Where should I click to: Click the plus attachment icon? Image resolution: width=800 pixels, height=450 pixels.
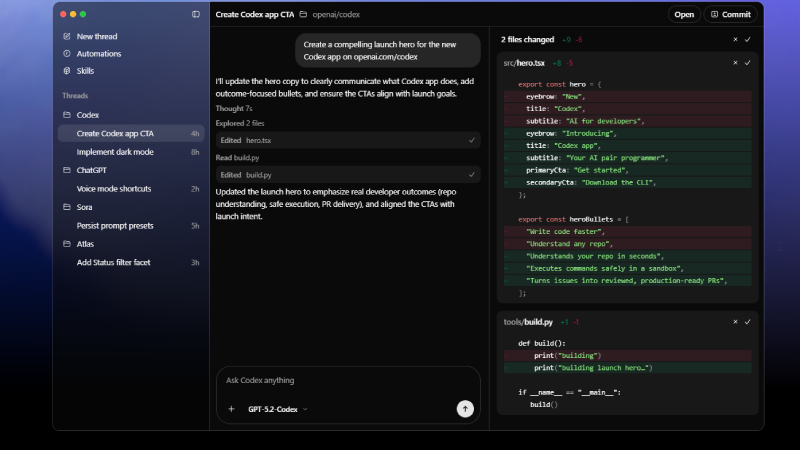click(x=231, y=409)
